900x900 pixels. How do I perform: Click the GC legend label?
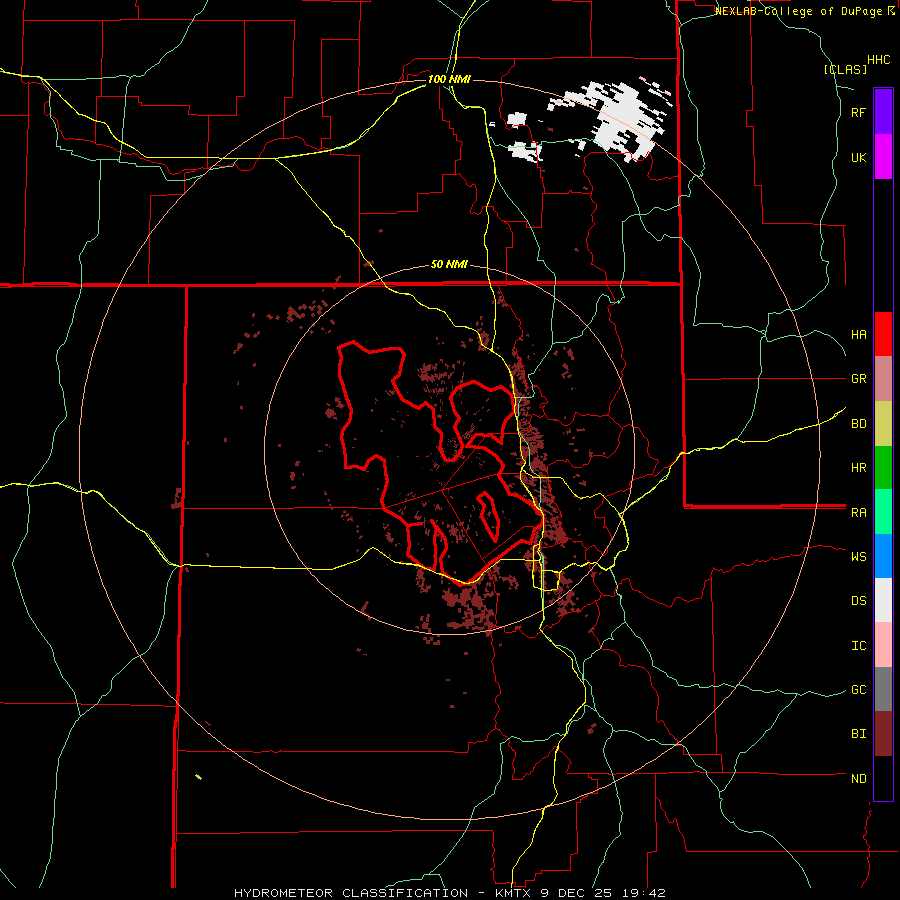click(858, 690)
